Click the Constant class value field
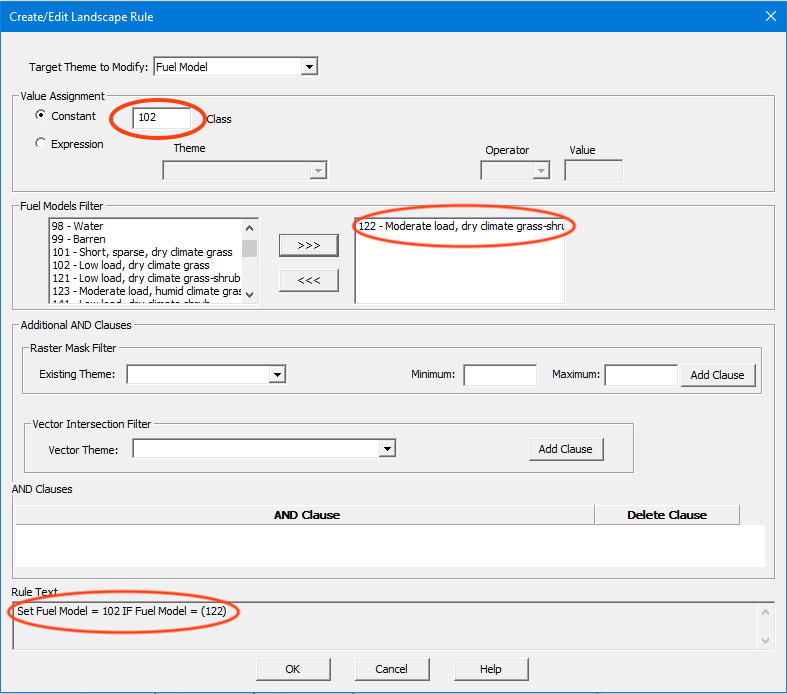 tap(161, 117)
